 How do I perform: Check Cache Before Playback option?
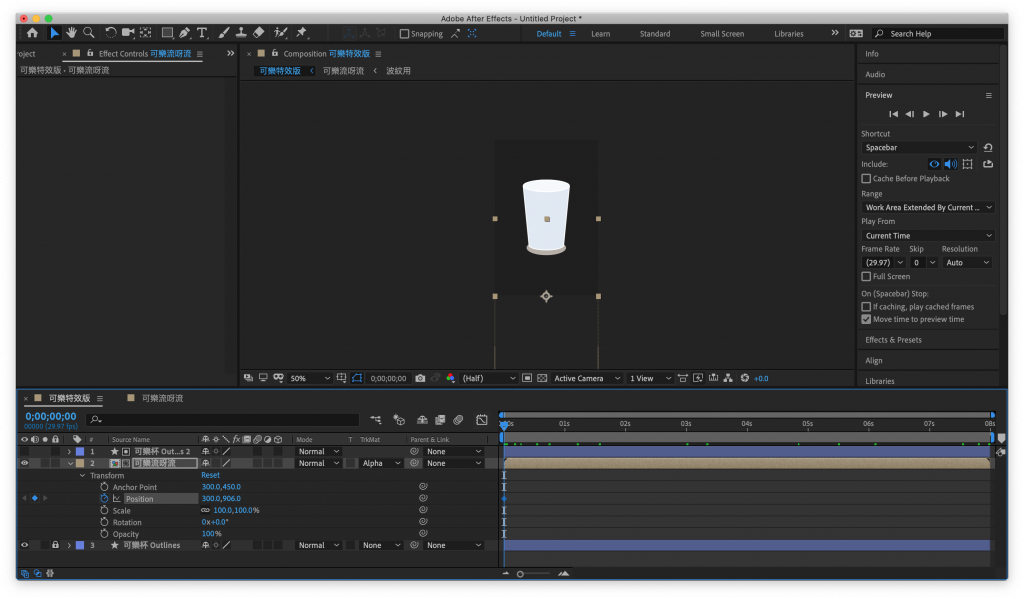[866, 179]
